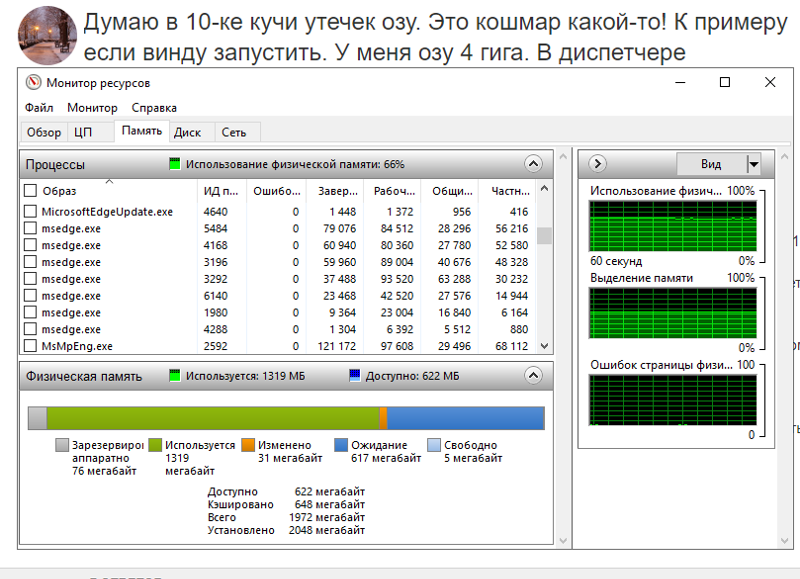Open the Сеть tab
Screen dimensions: 800x579
(234, 132)
